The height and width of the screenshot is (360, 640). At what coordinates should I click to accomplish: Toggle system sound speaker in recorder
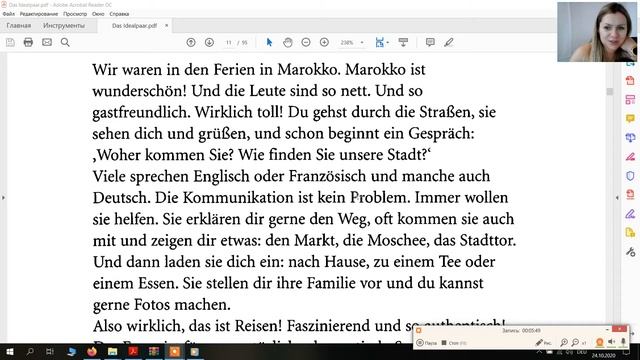[x=611, y=342]
